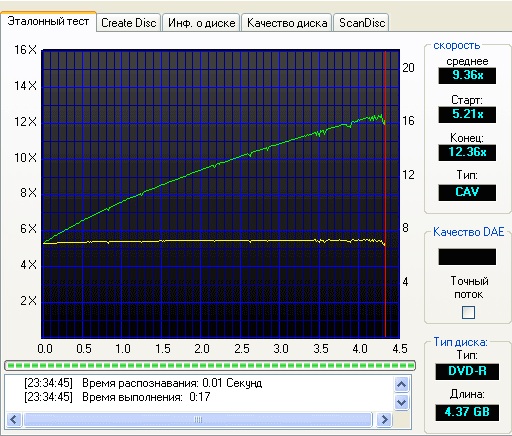Open the Инф. о диске tab
This screenshot has height=436, width=512.
point(201,23)
